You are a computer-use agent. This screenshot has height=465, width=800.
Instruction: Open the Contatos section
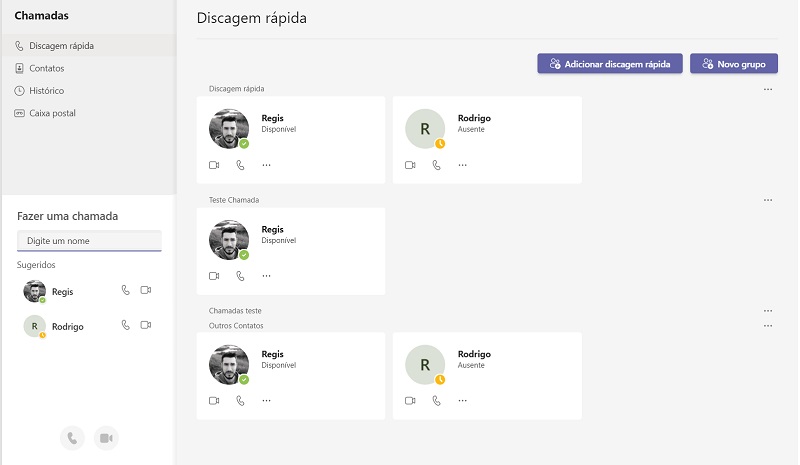pos(46,68)
